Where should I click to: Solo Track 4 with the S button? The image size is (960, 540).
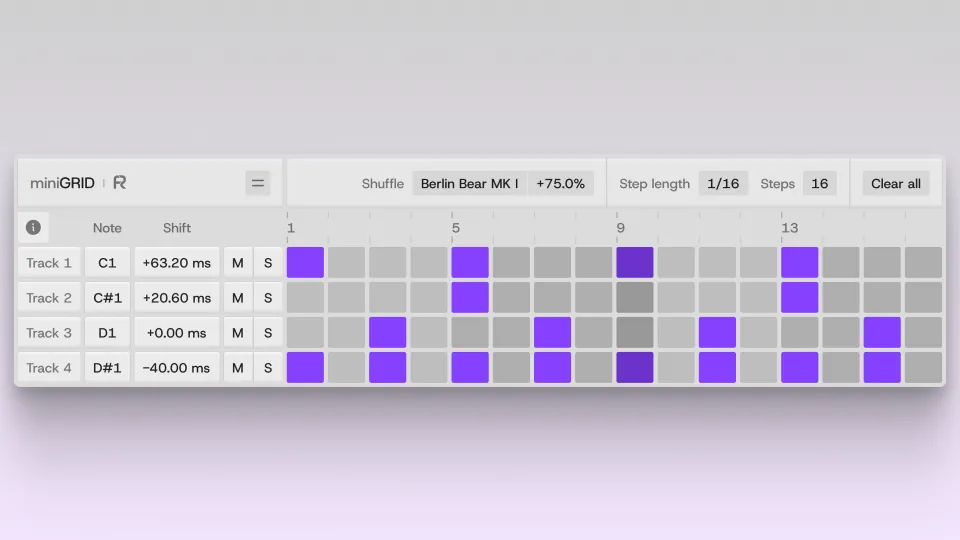pos(268,367)
